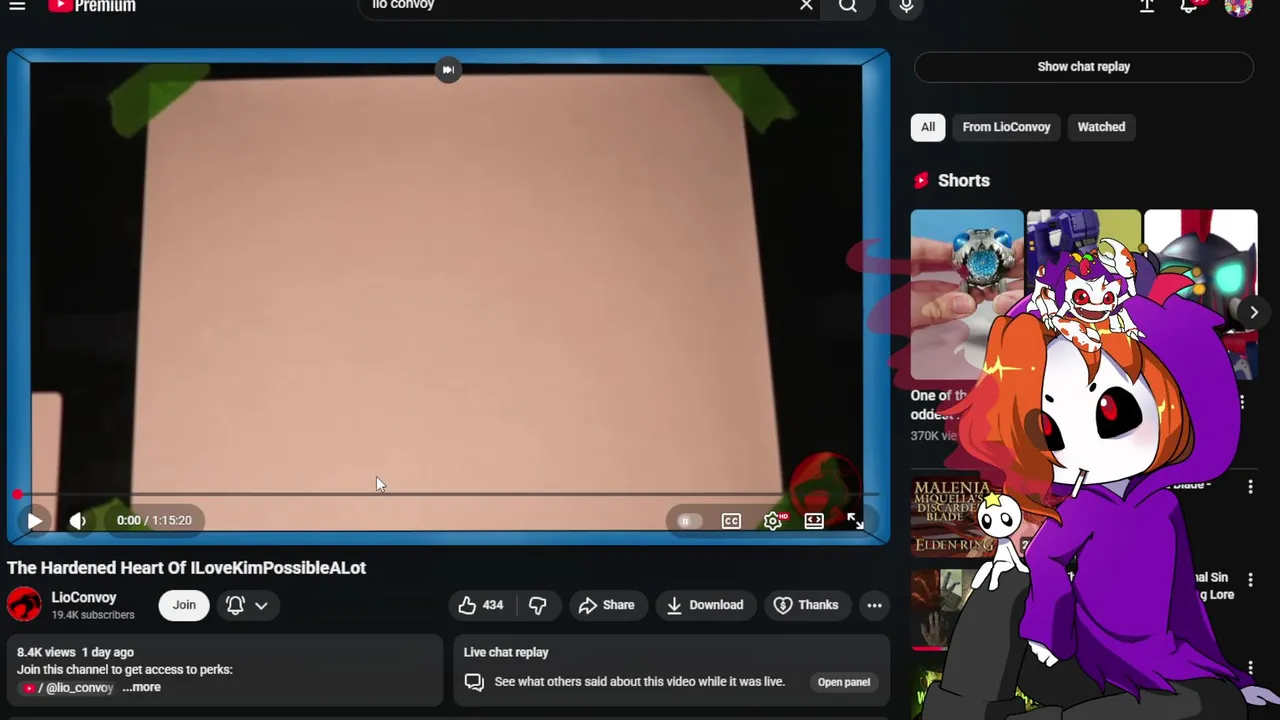Click the 0:00 / 1:15:20 time display
Screen dimensions: 1280x720
[153, 521]
